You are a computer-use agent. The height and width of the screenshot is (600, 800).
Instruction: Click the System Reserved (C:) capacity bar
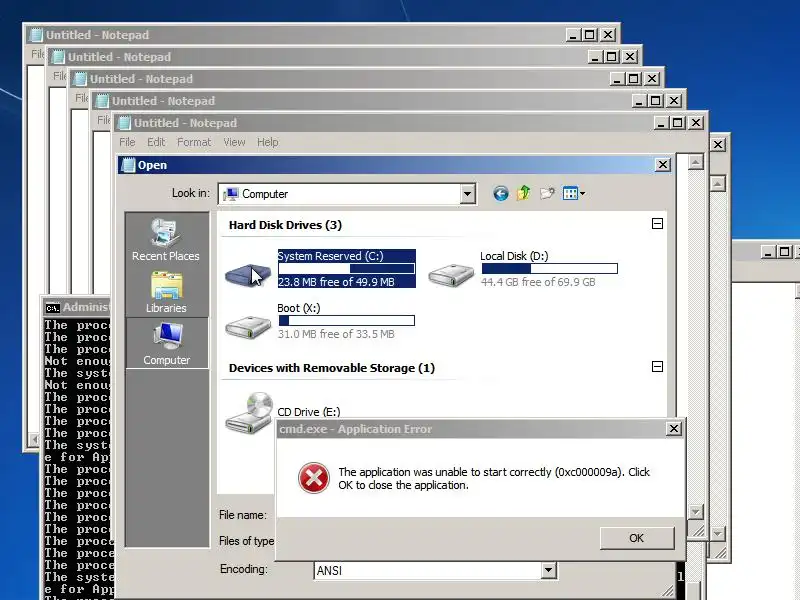point(346,268)
